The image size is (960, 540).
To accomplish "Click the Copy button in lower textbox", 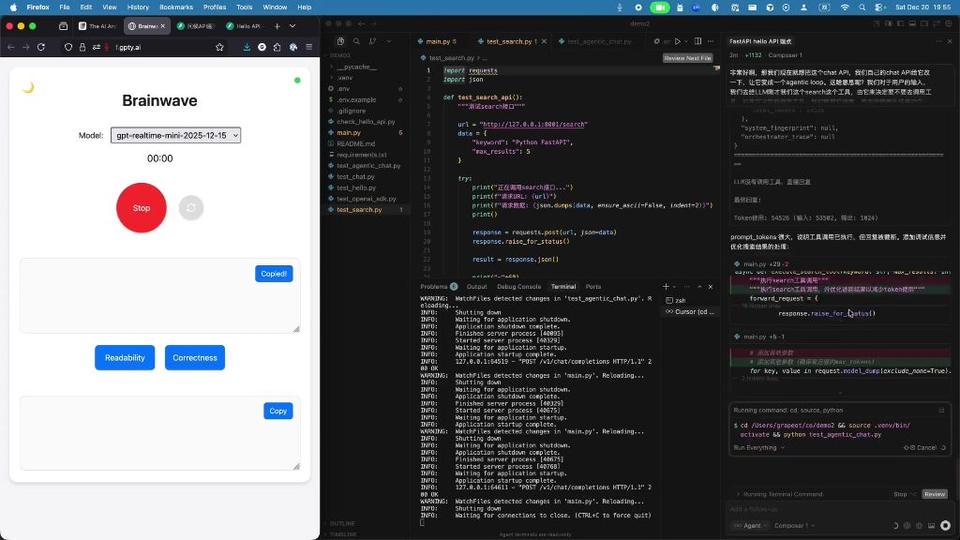I will click(x=278, y=411).
